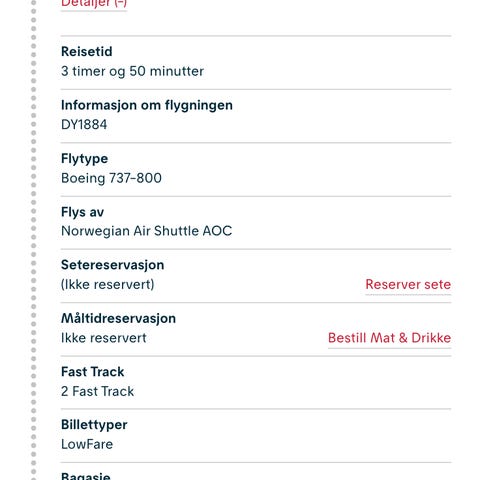This screenshot has width=480, height=480.
Task: Select flight number DY1884 text
Action: coord(84,125)
